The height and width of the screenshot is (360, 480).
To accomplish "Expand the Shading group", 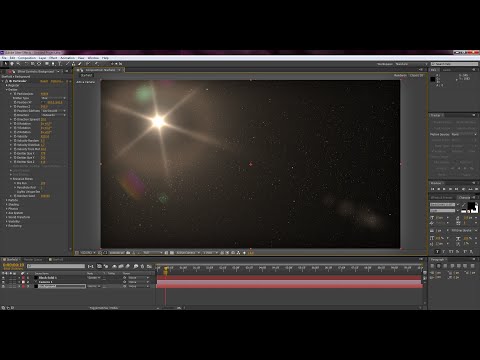I will click(x=6, y=204).
